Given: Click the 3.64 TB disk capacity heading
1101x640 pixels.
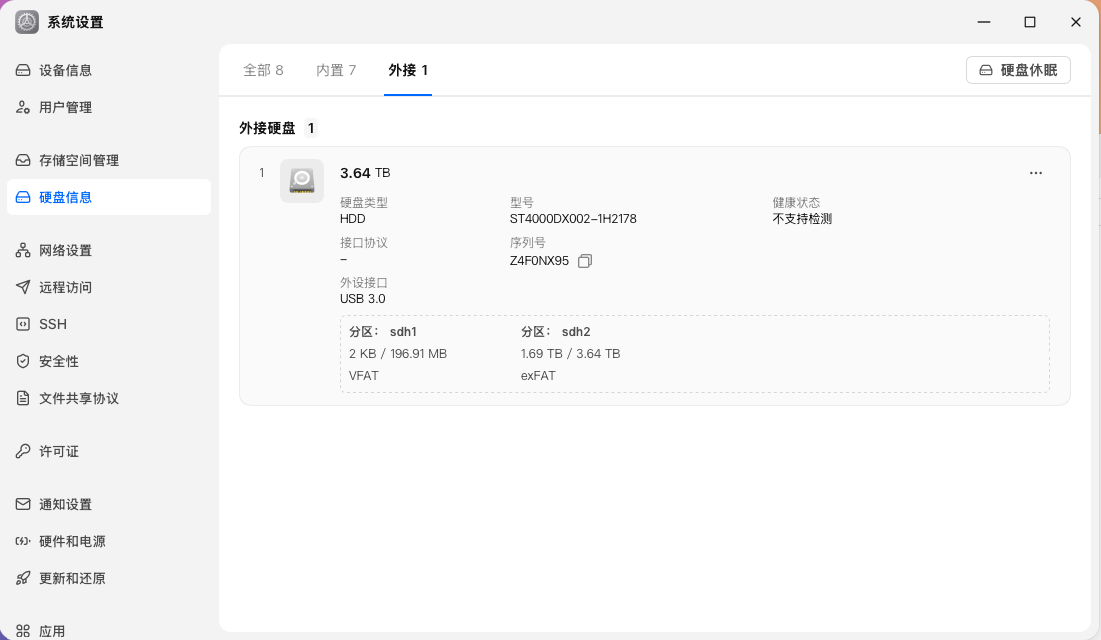Looking at the screenshot, I should point(365,173).
